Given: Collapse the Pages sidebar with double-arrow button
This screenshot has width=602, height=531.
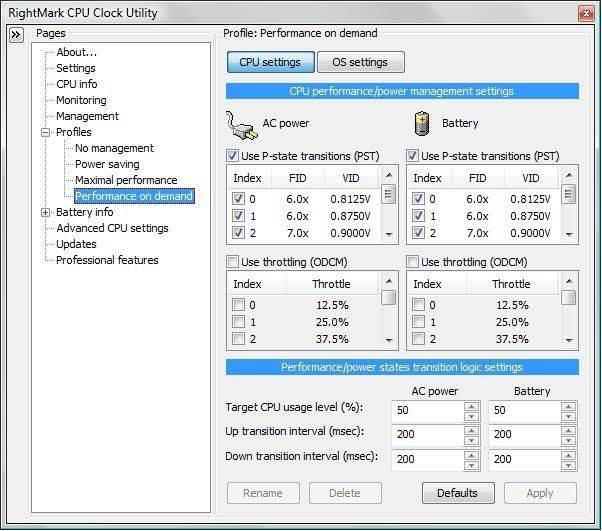Looking at the screenshot, I should tap(16, 34).
